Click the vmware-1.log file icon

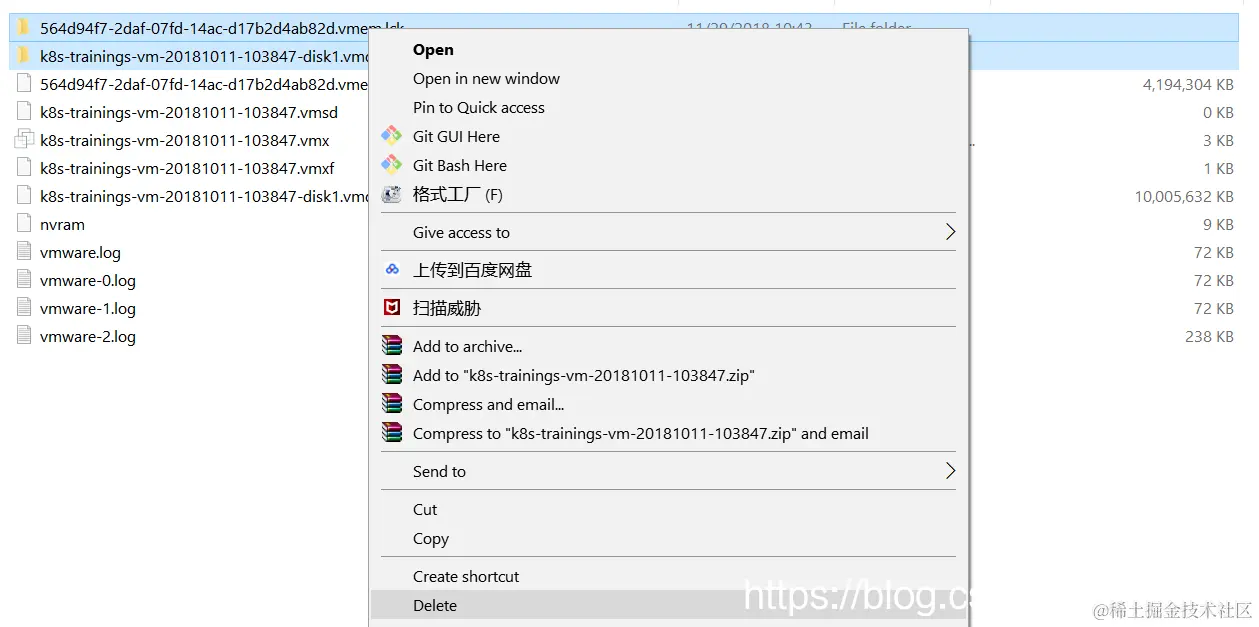[x=24, y=308]
